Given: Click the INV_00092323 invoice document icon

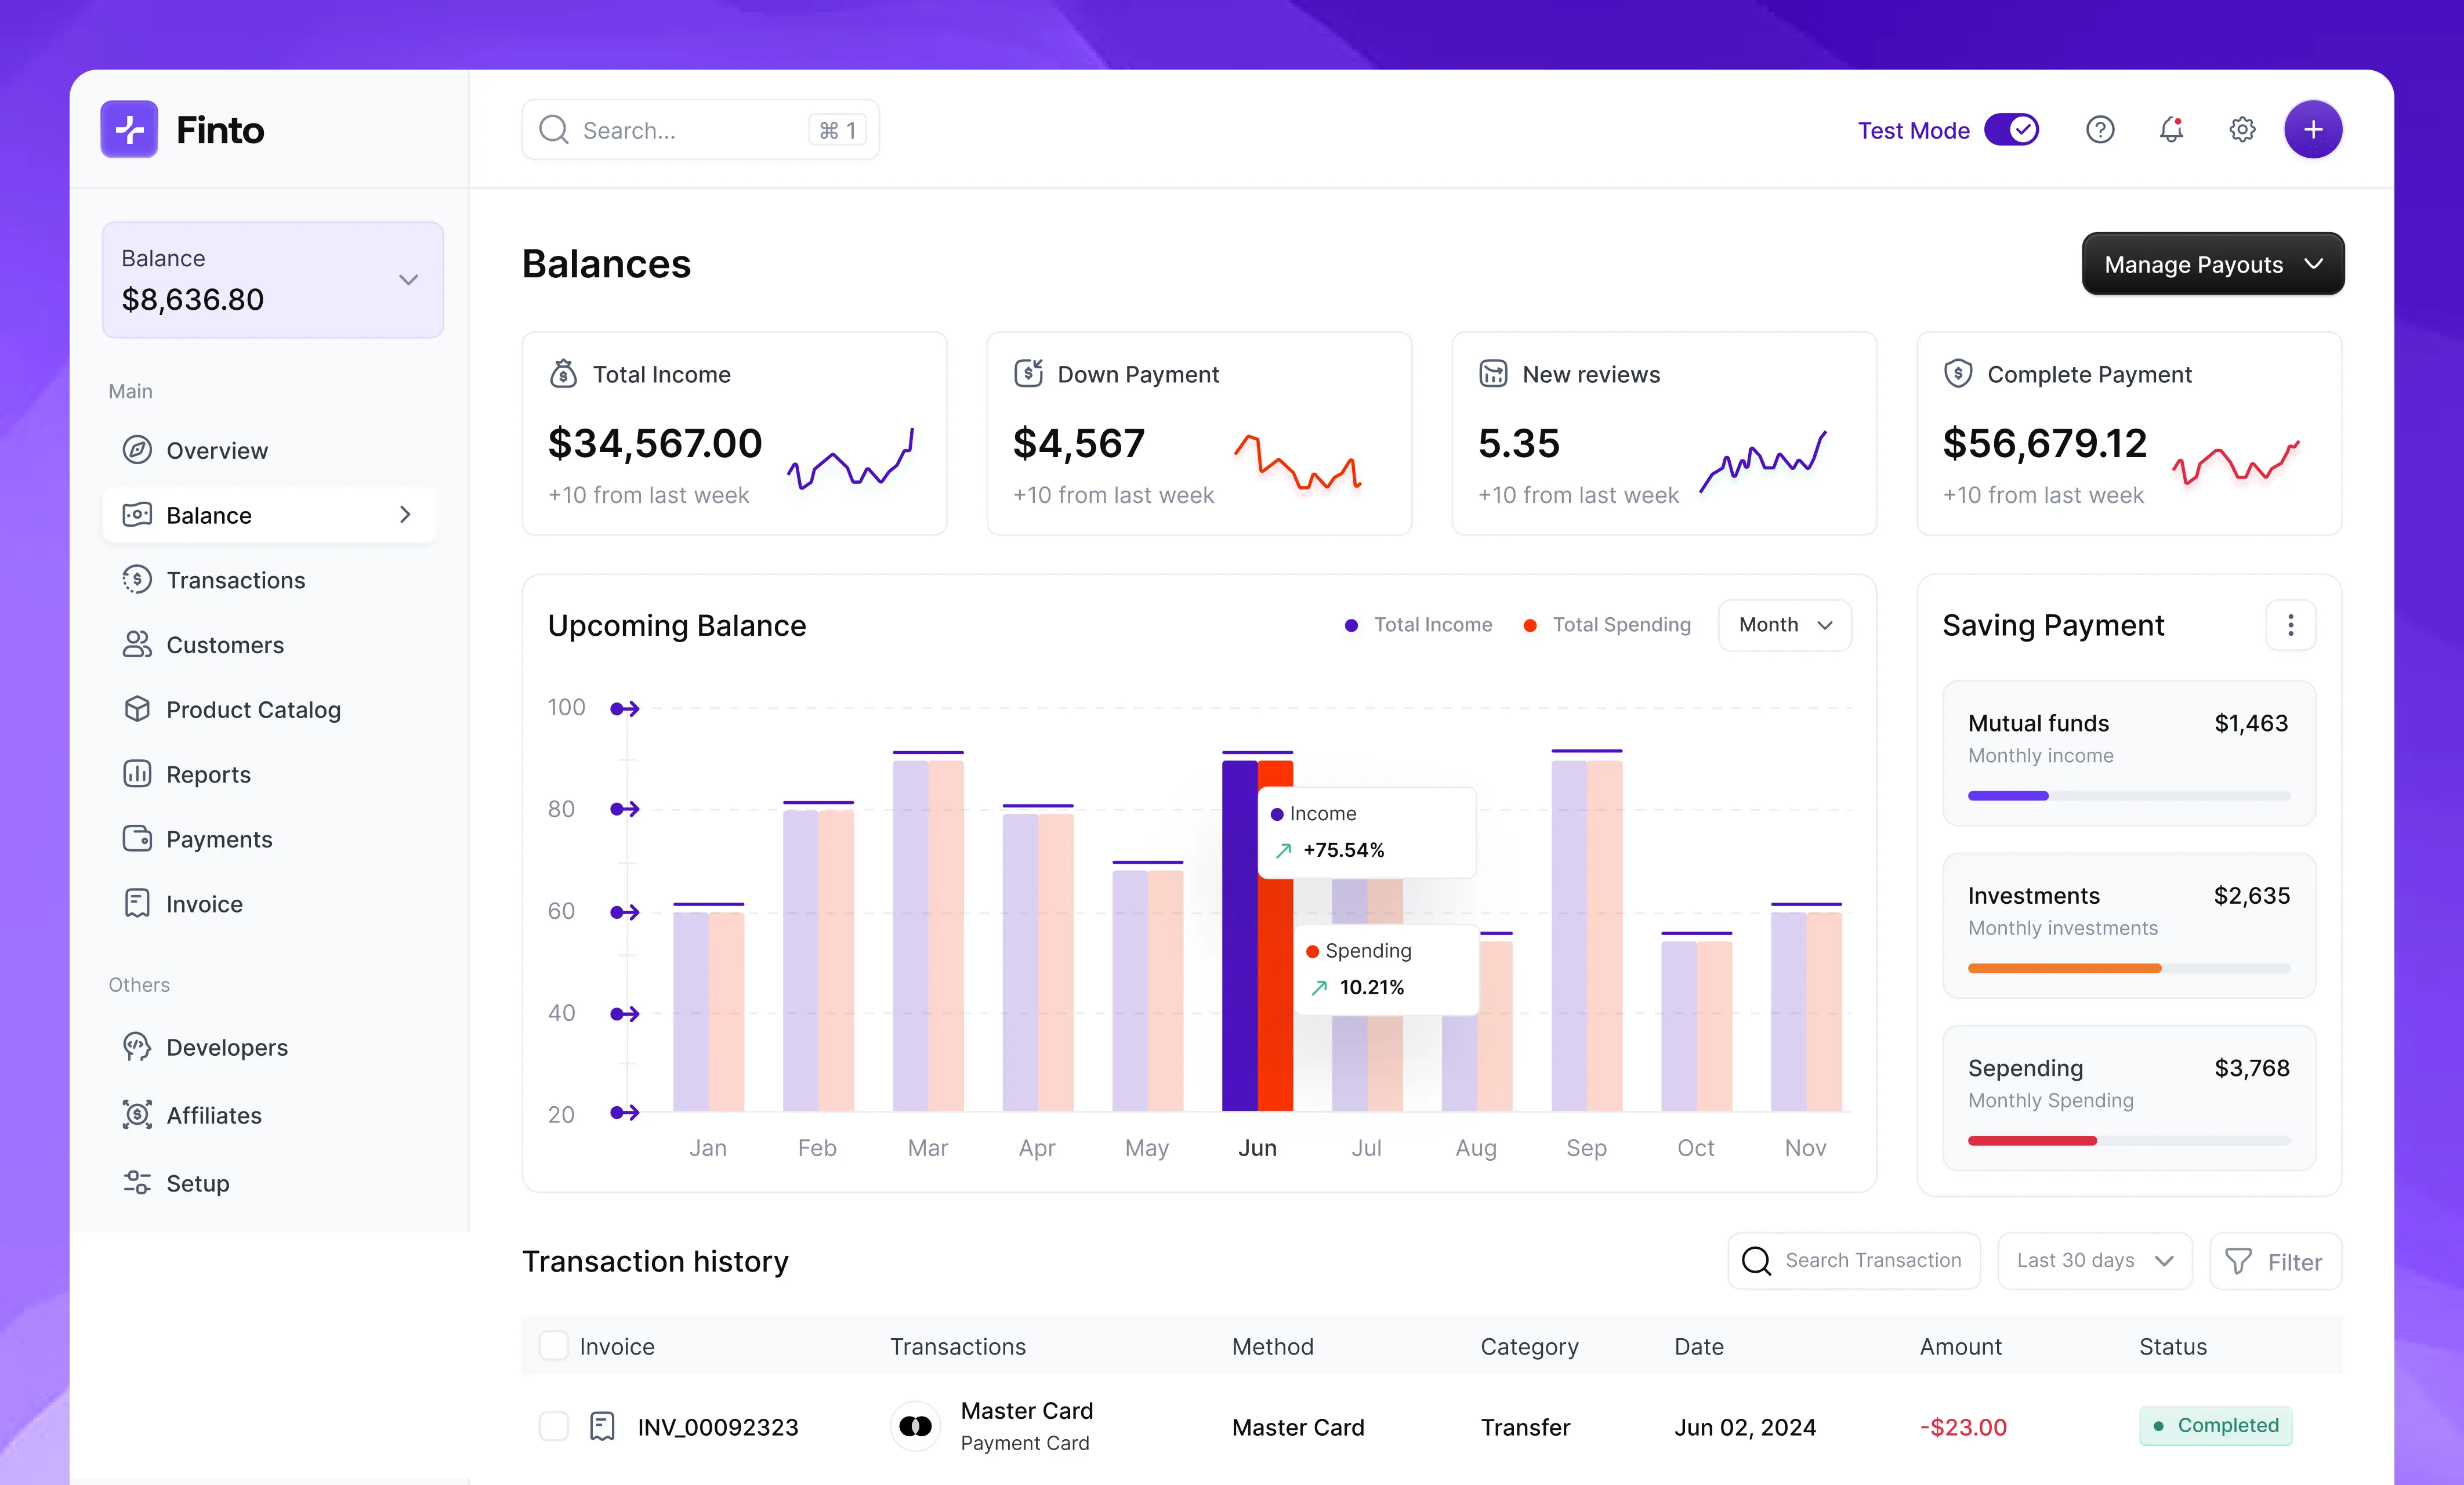Looking at the screenshot, I should point(602,1426).
